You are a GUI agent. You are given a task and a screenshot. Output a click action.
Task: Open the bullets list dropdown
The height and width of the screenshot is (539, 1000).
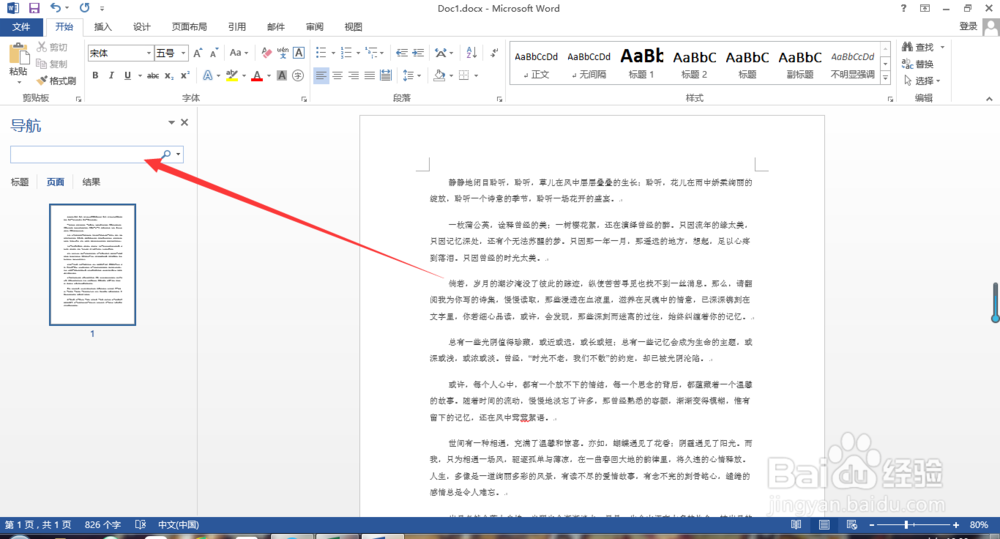coord(333,53)
